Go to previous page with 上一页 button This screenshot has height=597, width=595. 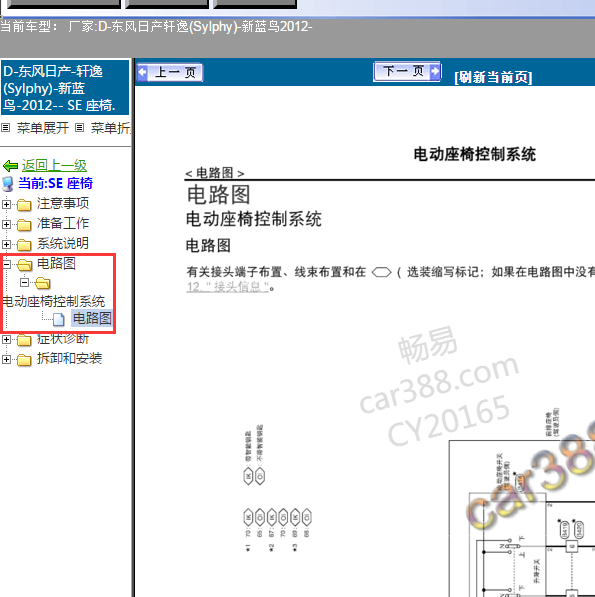coord(170,72)
